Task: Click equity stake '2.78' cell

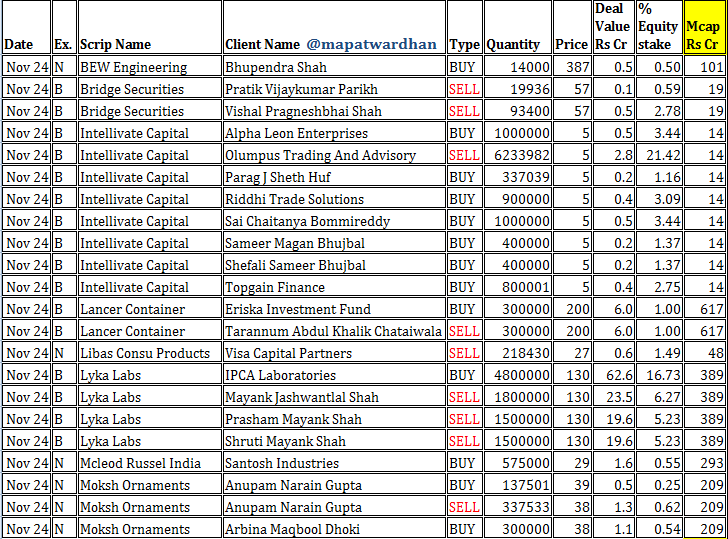Action: [659, 111]
